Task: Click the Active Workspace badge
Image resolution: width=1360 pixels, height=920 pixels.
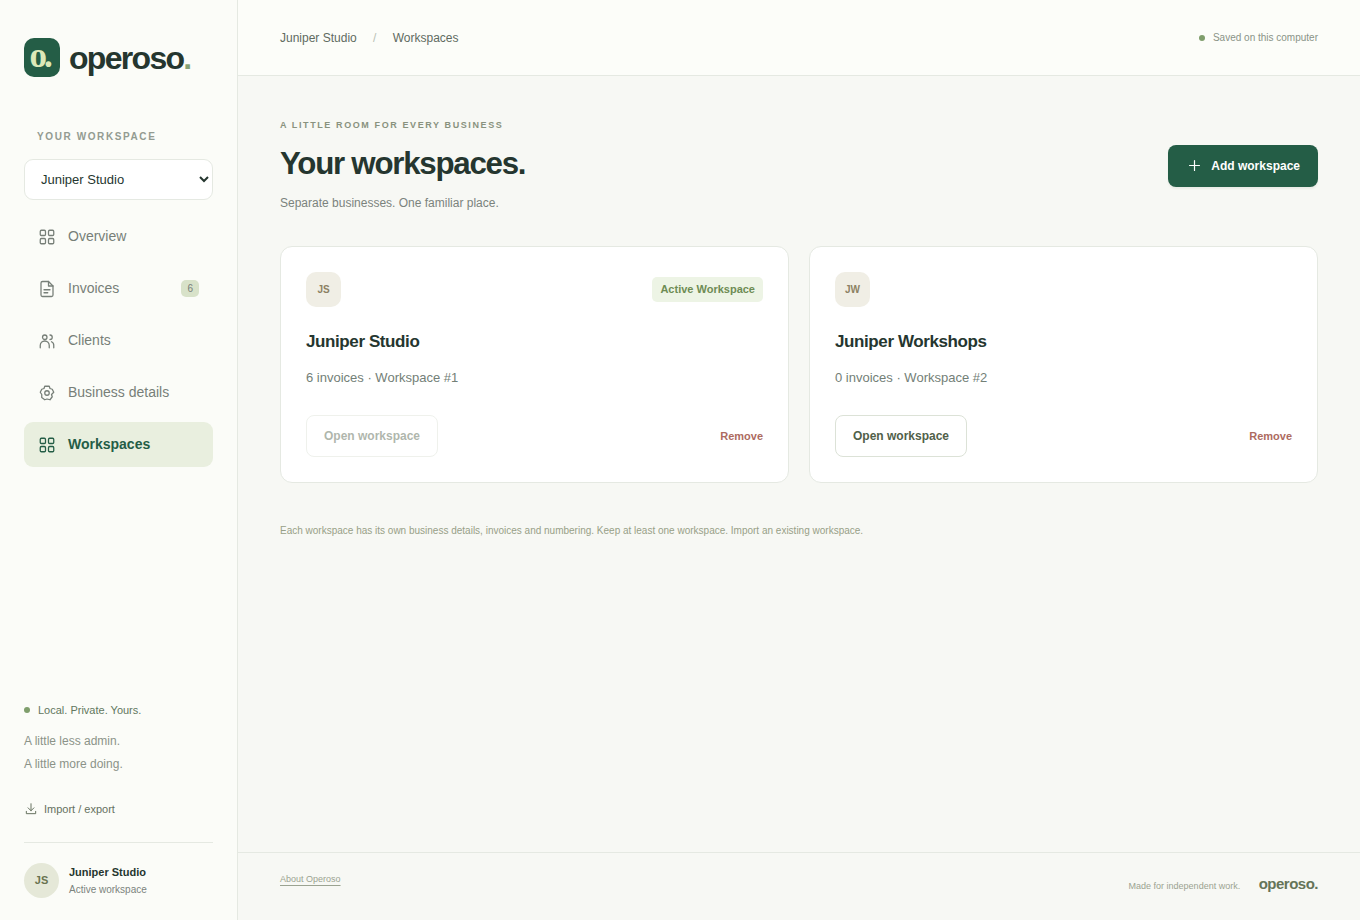Action: tap(707, 289)
